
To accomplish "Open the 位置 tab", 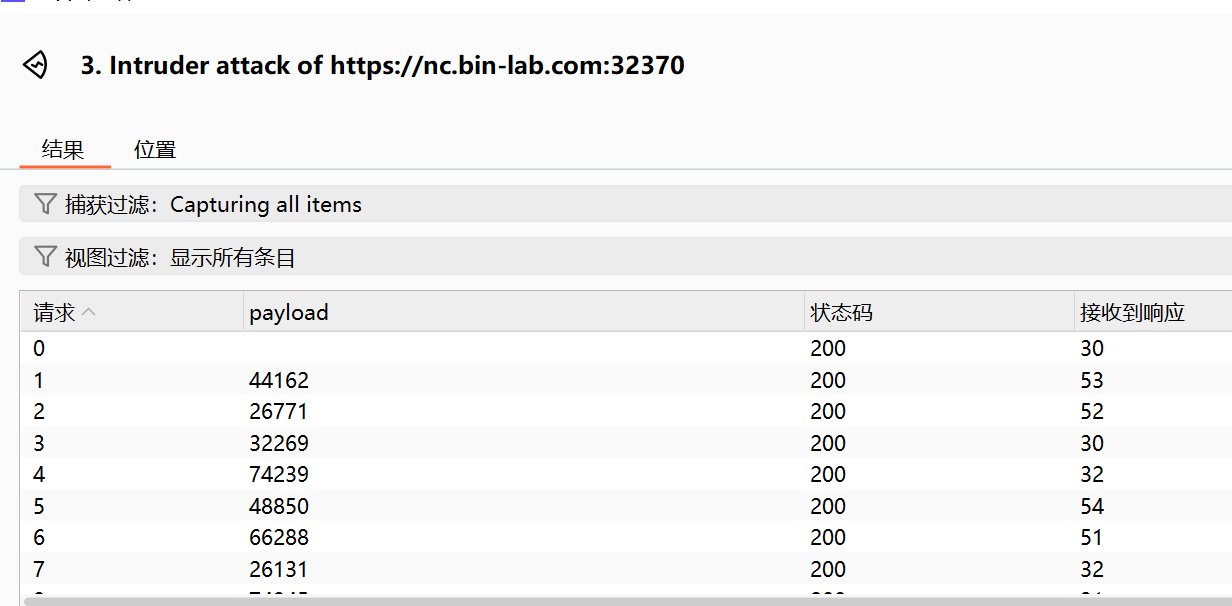I will click(155, 150).
